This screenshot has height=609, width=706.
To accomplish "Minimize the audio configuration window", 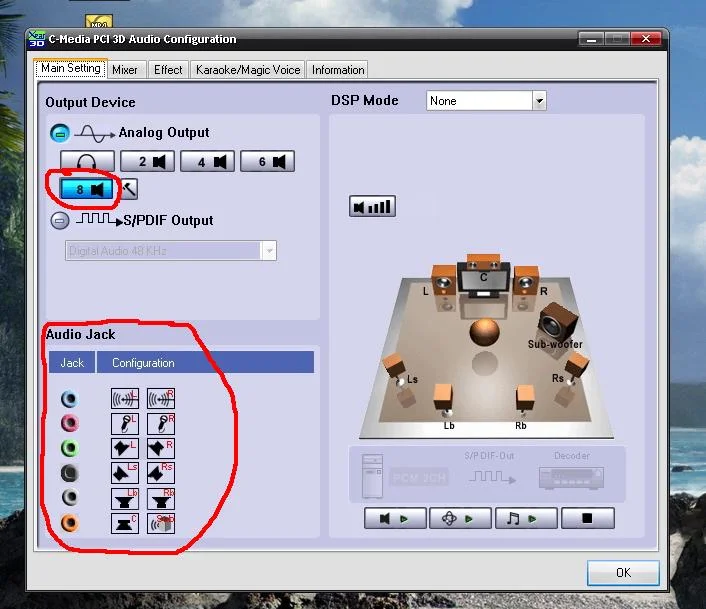I will coord(591,39).
